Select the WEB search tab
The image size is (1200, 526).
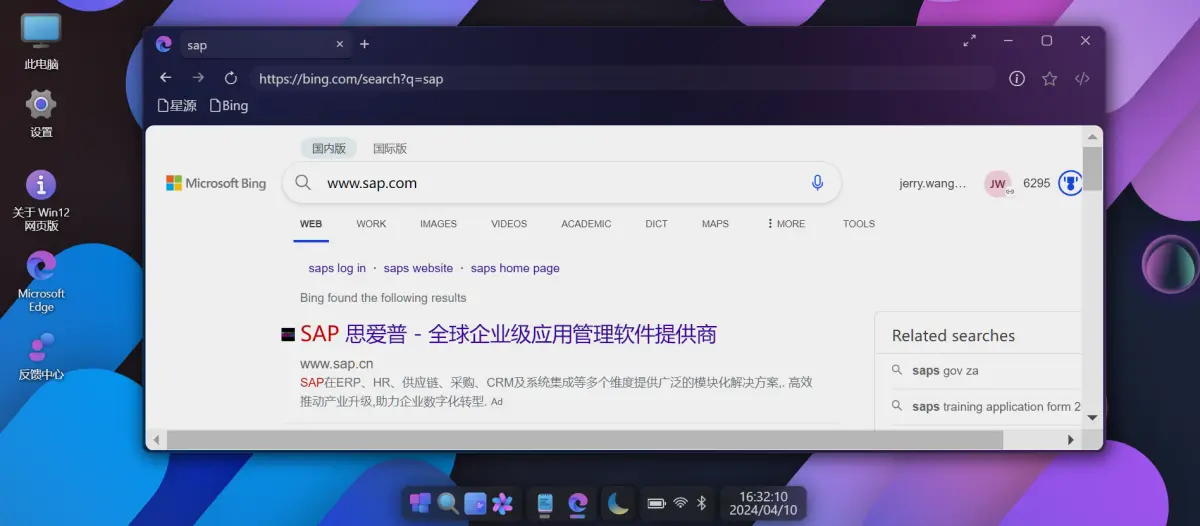[x=311, y=224]
